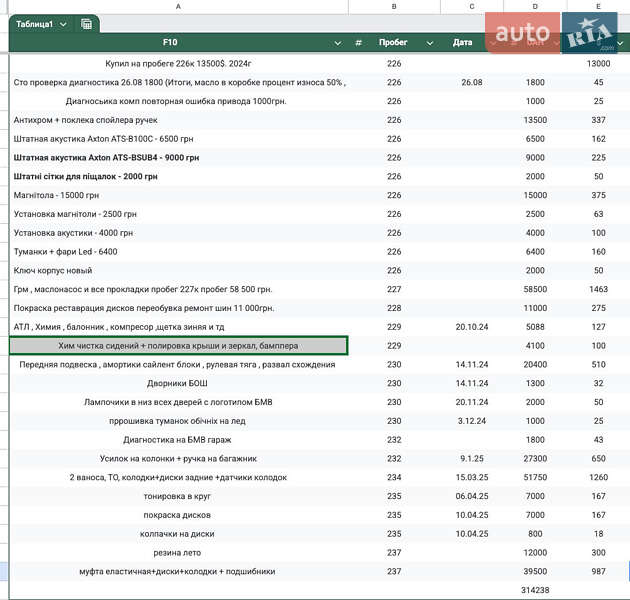Expand the Таблица1 table name dropdown
Image resolution: width=630 pixels, height=600 pixels.
coord(64,23)
